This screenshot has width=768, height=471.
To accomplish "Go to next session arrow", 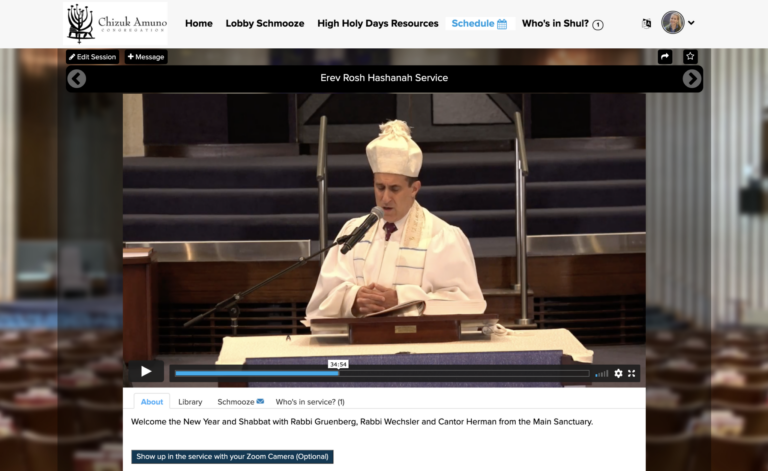I will click(x=692, y=79).
